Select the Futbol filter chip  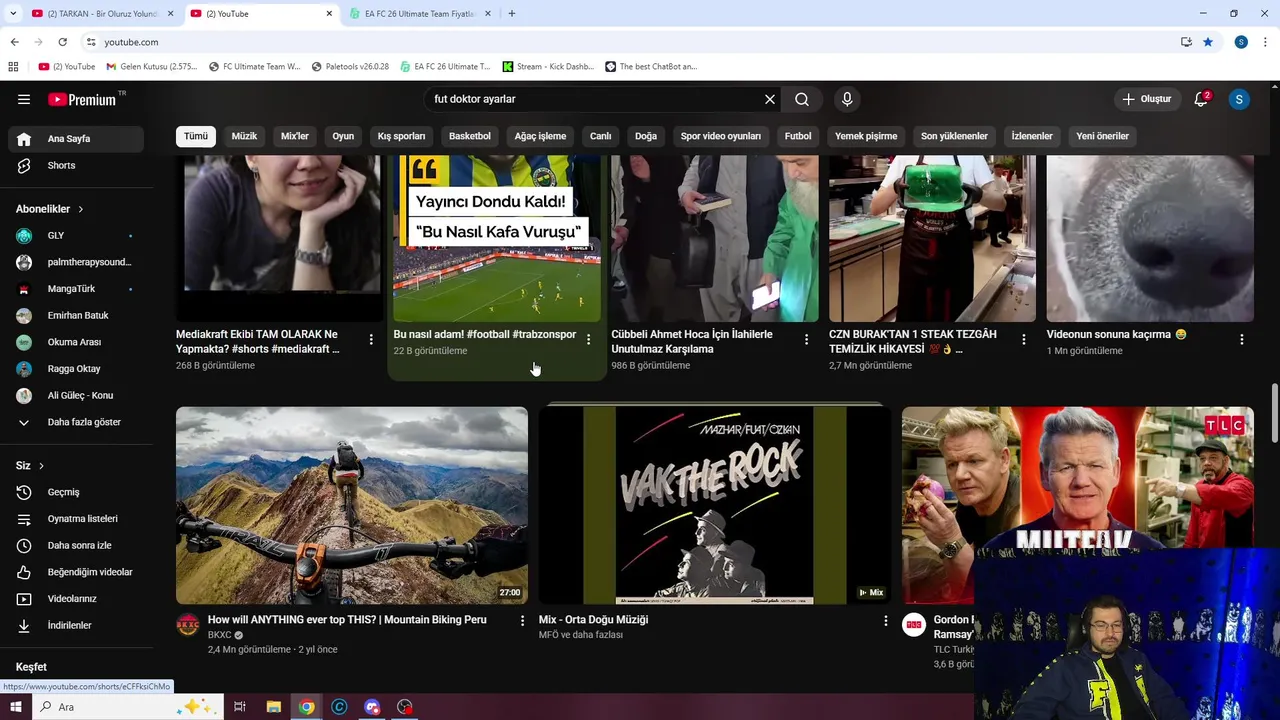[x=798, y=136]
